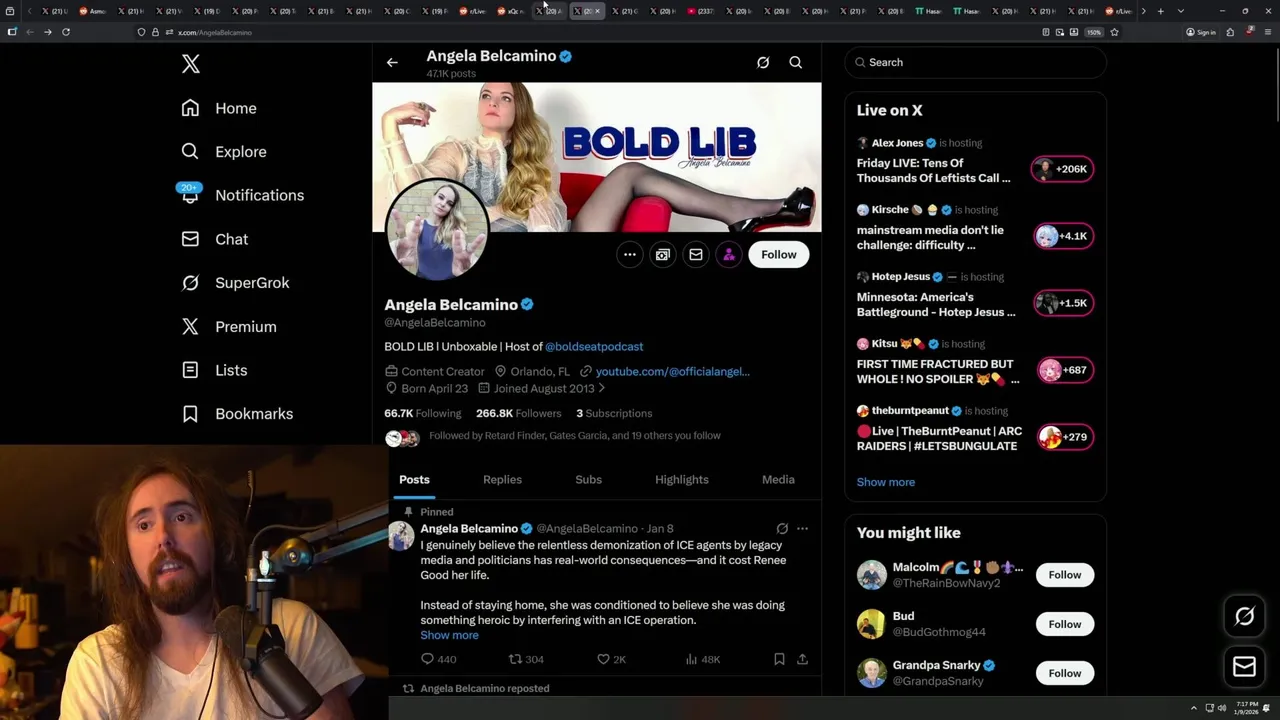
Task: Open Lists in the sidebar
Action: [x=214, y=370]
